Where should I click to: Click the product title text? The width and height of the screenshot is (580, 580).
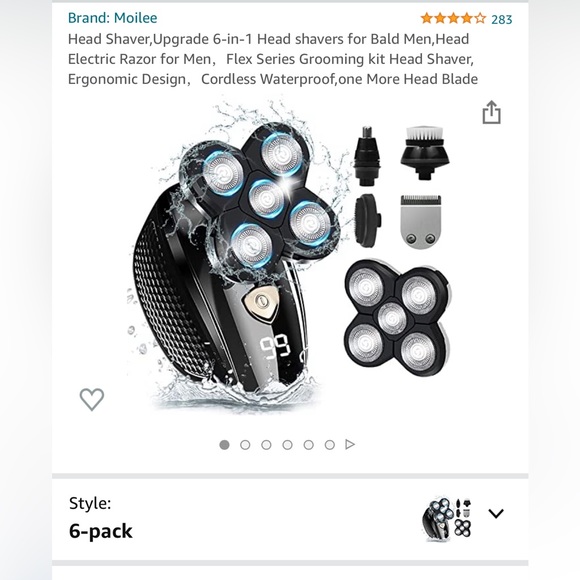pyautogui.click(x=273, y=59)
